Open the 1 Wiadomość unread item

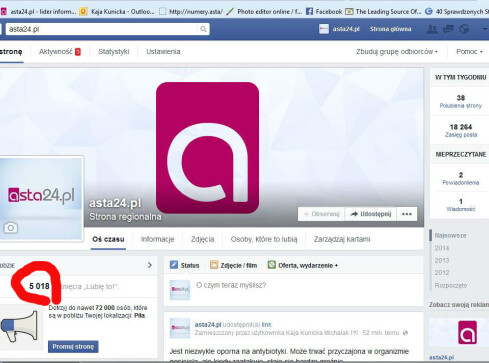tap(461, 205)
